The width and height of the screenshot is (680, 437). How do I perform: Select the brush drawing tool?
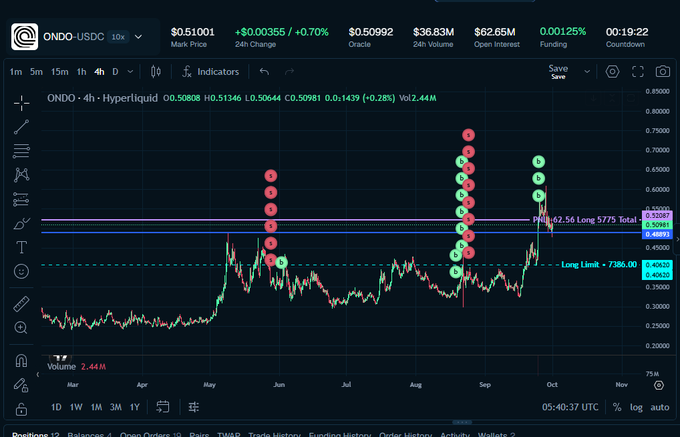(x=21, y=224)
